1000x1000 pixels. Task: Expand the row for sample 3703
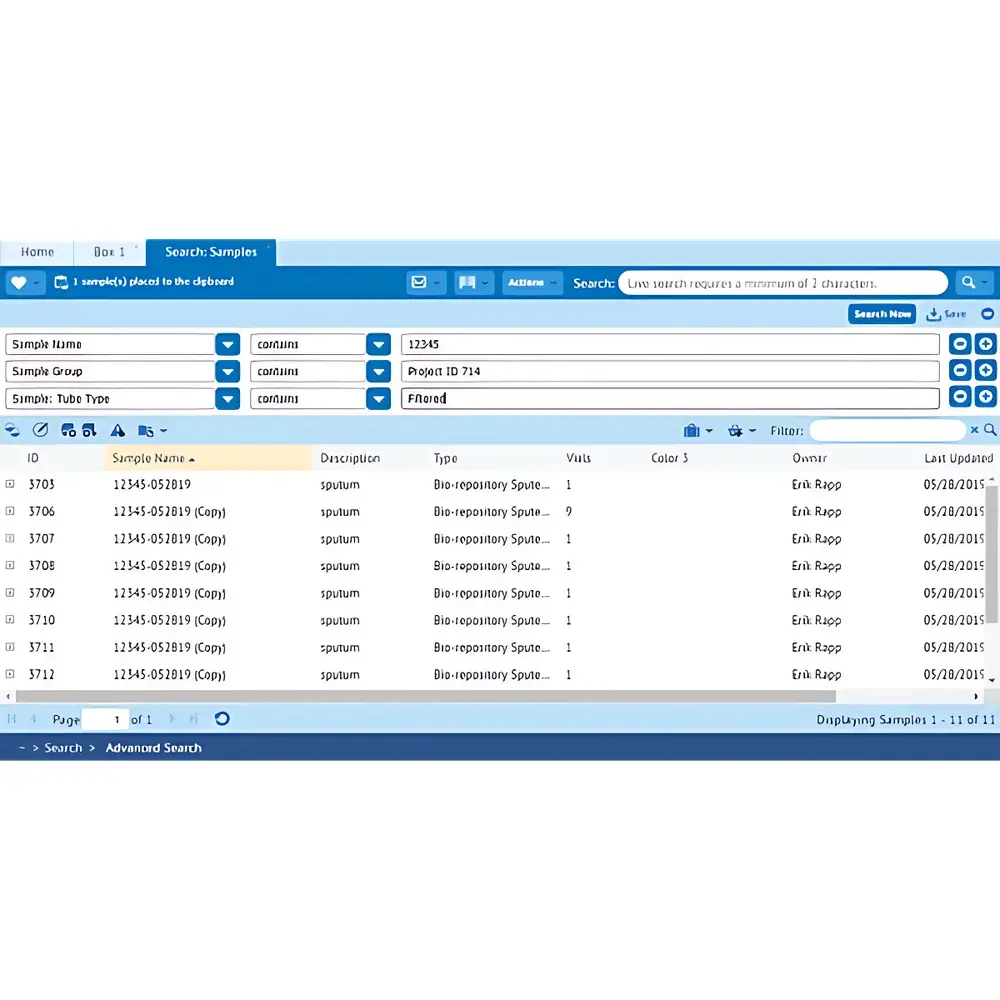10,484
